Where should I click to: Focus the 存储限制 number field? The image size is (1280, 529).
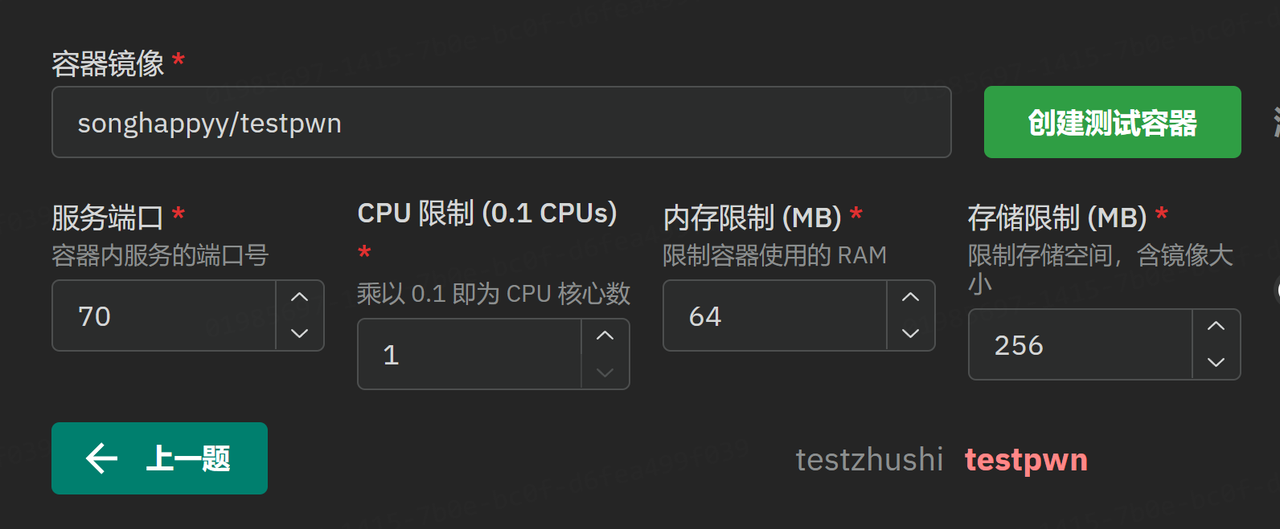pos(1080,345)
